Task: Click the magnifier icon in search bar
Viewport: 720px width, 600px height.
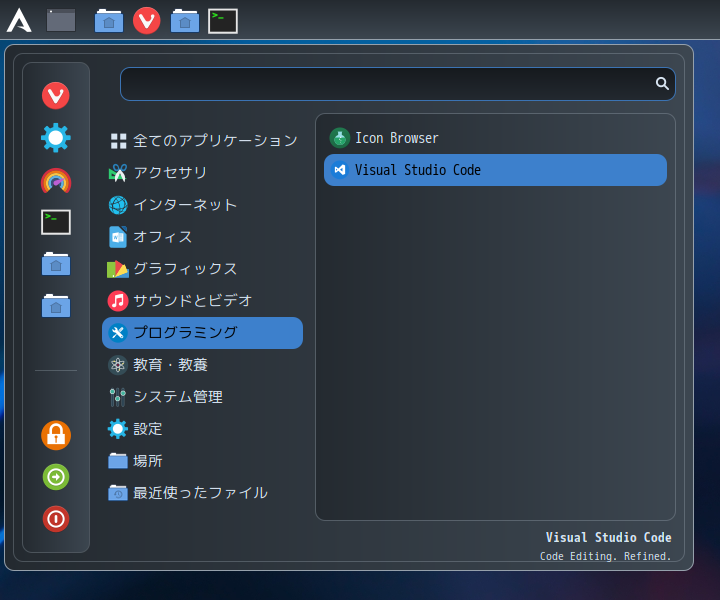Action: (x=662, y=83)
